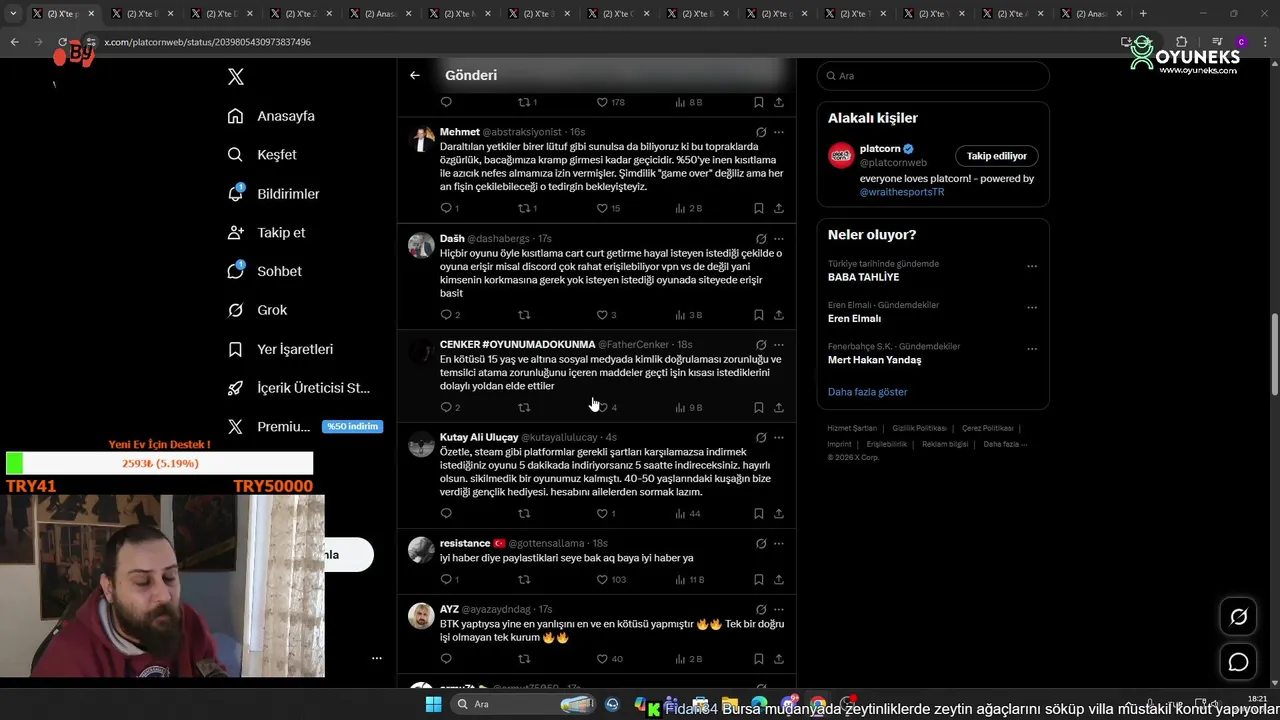1280x720 pixels.
Task: Share Mehmet's post
Action: 779,208
